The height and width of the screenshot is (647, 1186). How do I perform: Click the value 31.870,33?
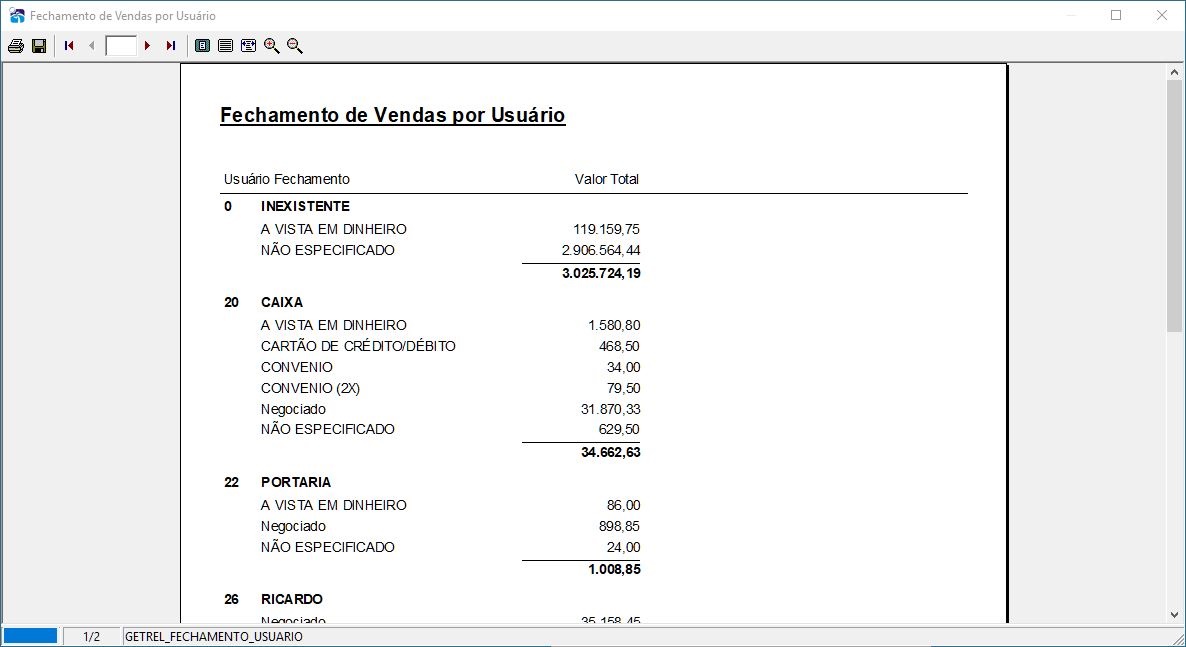[x=610, y=409]
